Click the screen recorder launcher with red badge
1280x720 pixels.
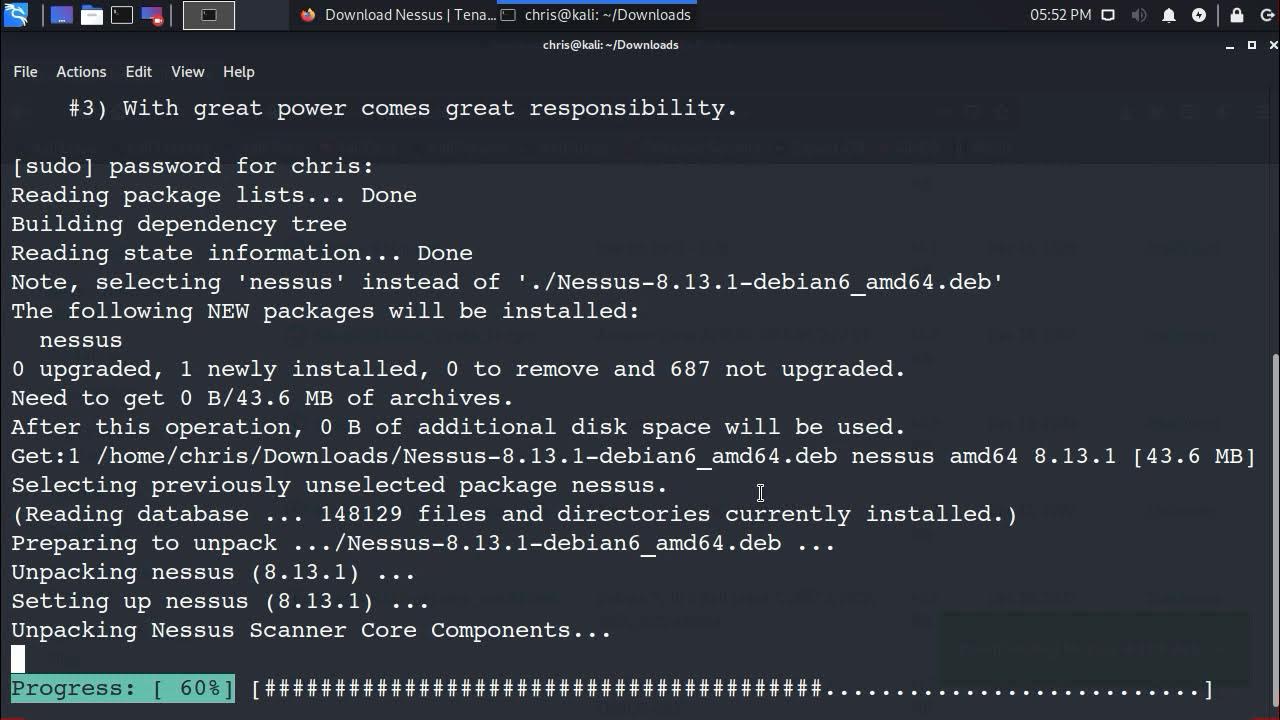point(152,15)
